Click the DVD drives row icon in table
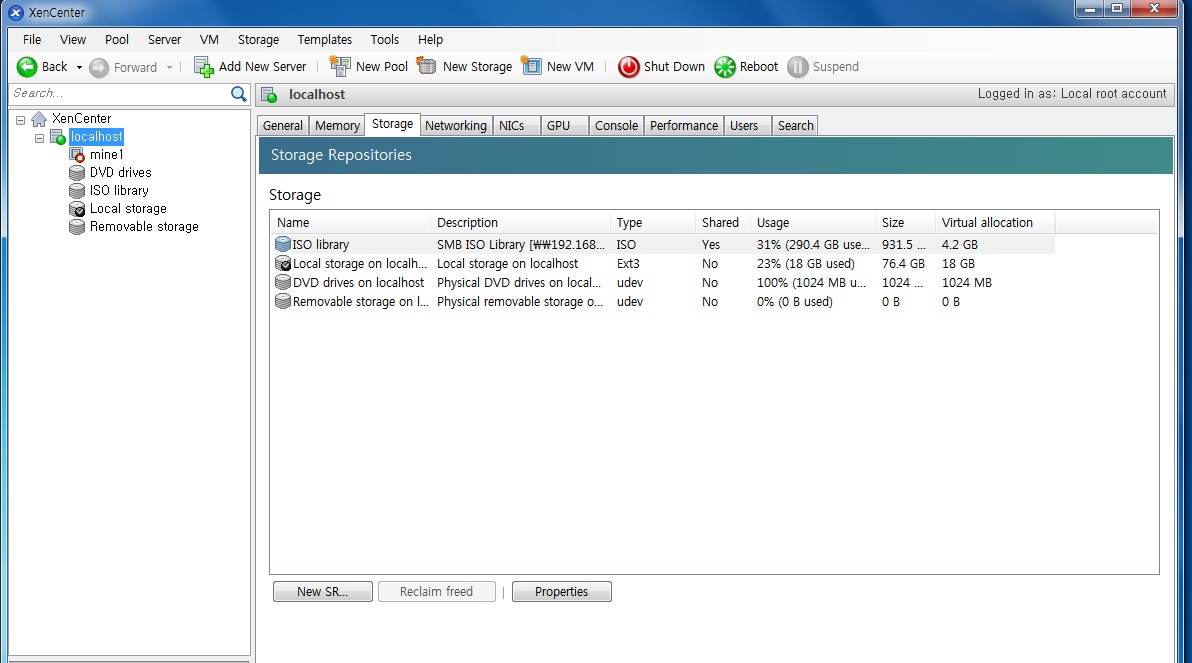The height and width of the screenshot is (663, 1192). (283, 282)
